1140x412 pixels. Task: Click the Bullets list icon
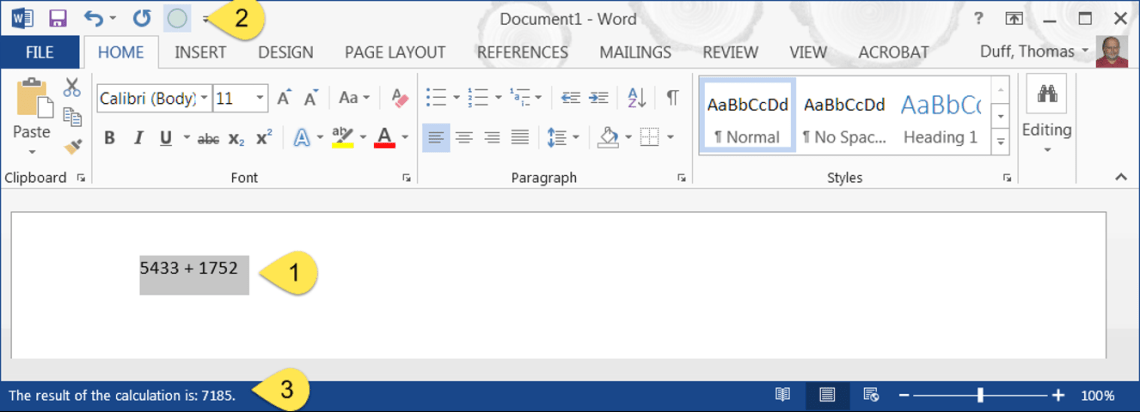coord(436,97)
